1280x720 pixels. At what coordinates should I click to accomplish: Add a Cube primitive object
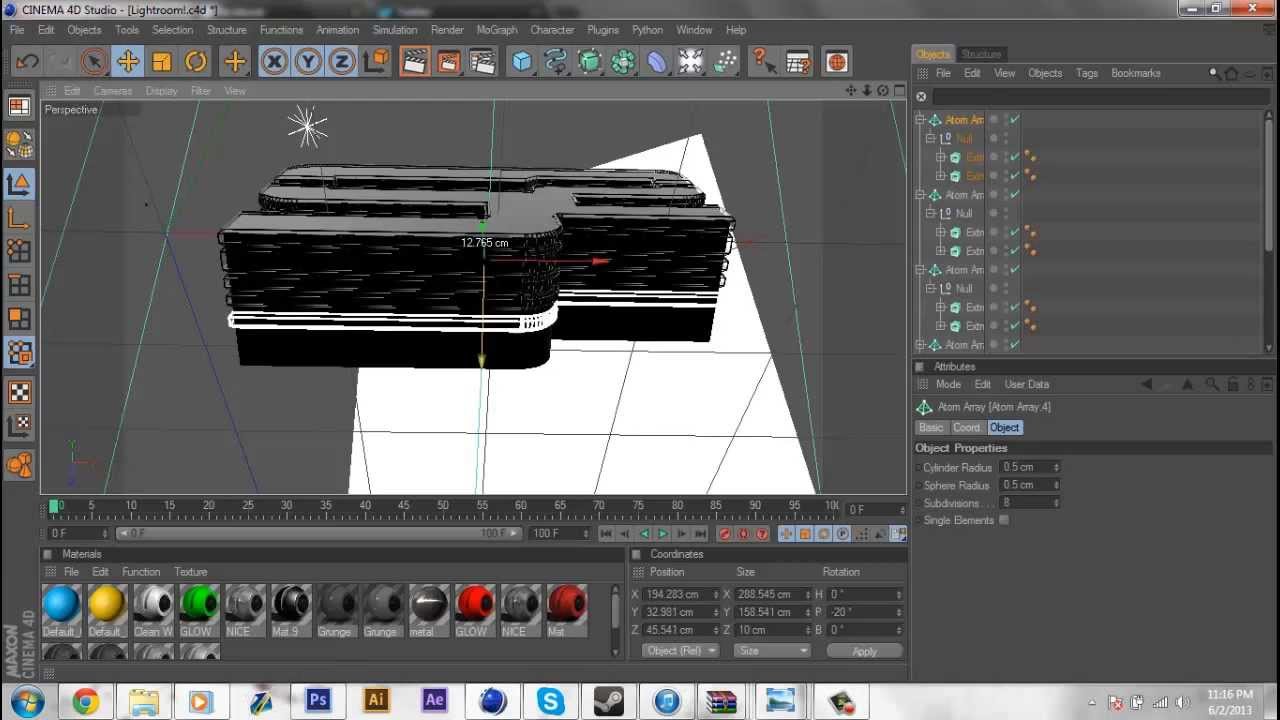click(x=522, y=62)
